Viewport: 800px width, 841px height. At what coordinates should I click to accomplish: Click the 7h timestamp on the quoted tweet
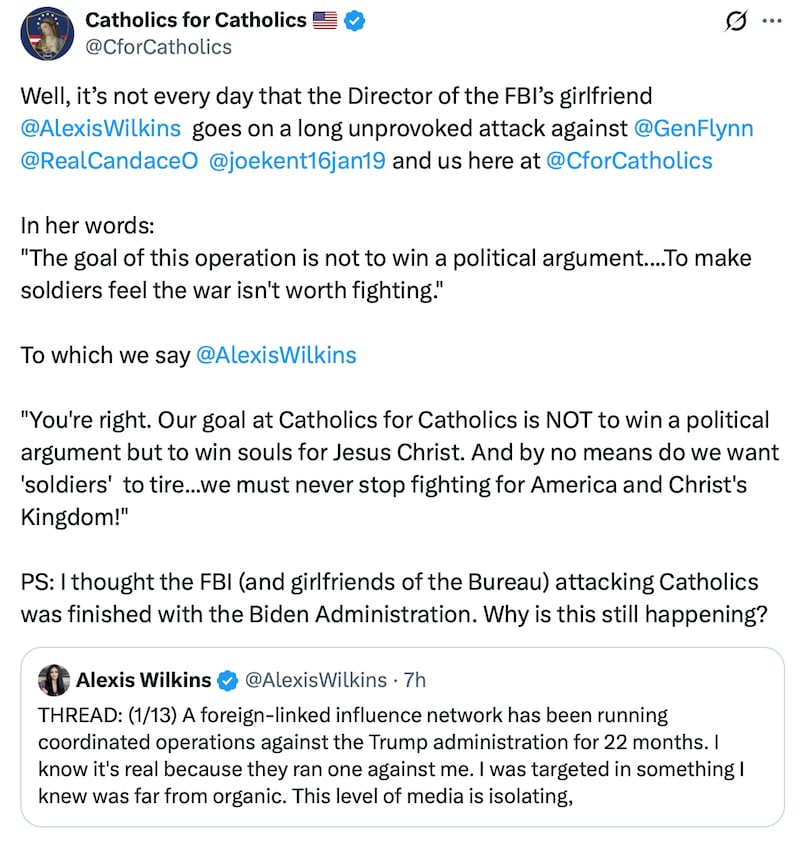pyautogui.click(x=412, y=680)
